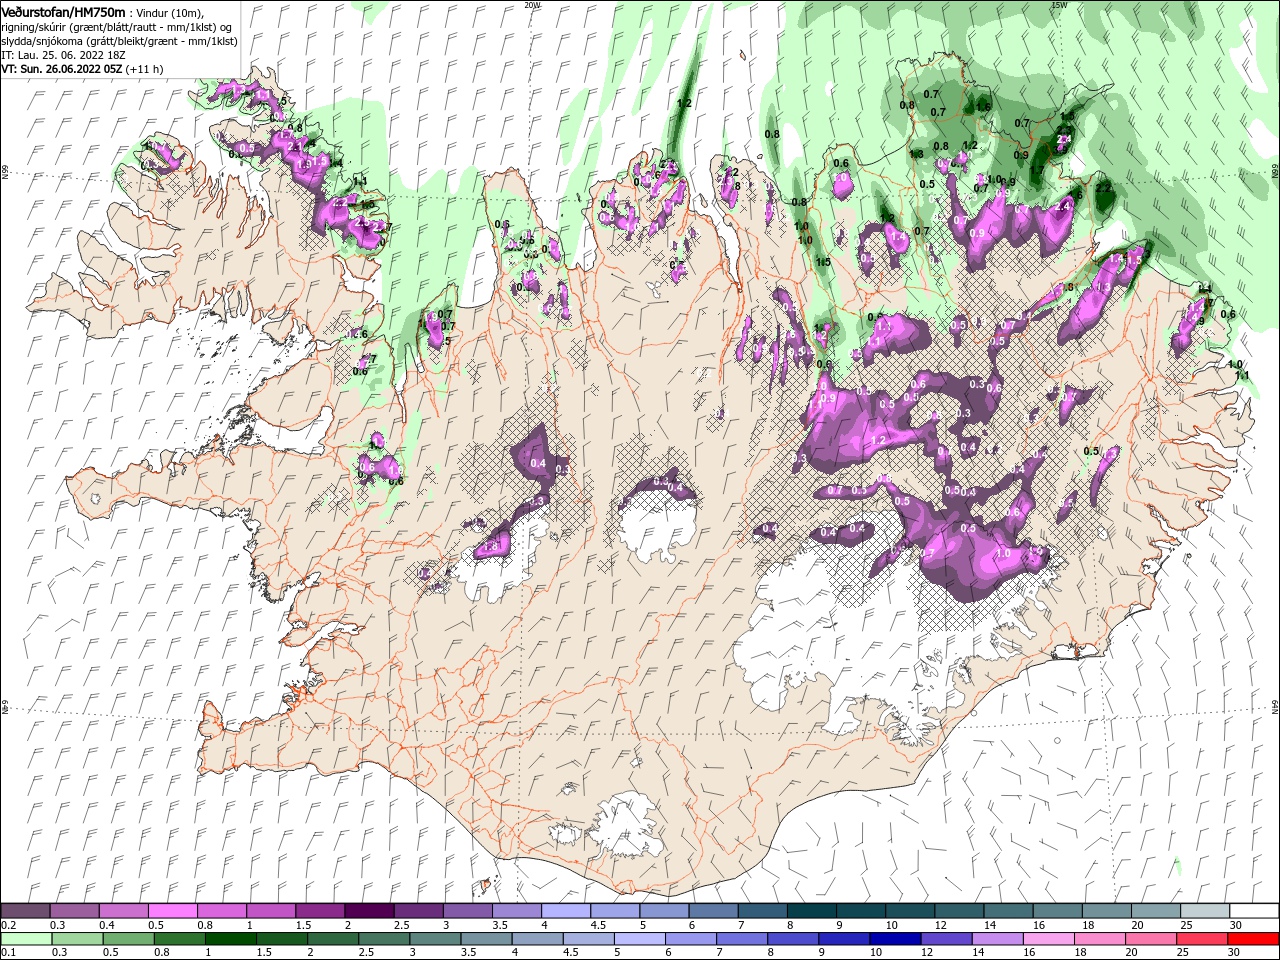Click the 'rigning/skúrir' legend description line
The width and height of the screenshot is (1280, 960).
coord(118,27)
